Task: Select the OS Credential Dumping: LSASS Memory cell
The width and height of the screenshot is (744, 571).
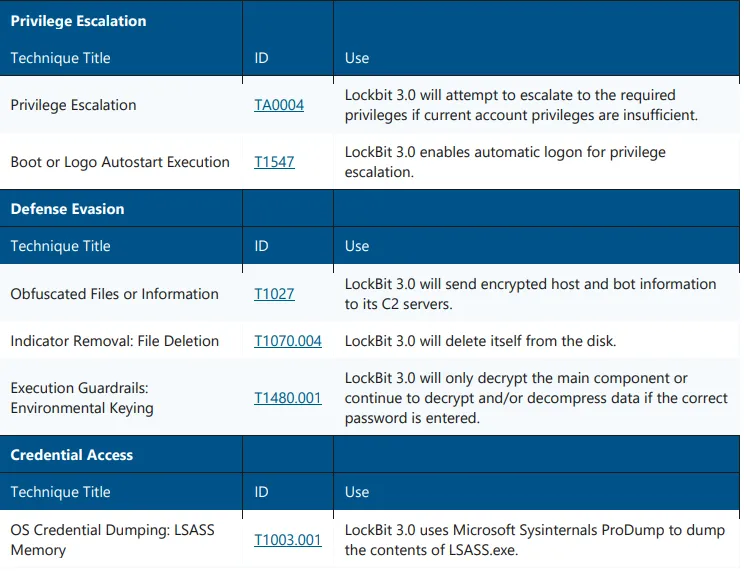Action: (x=112, y=540)
